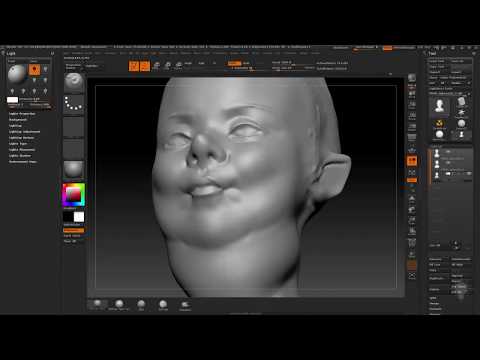Click the Light palette title
480x360 pixels.
click(11, 53)
